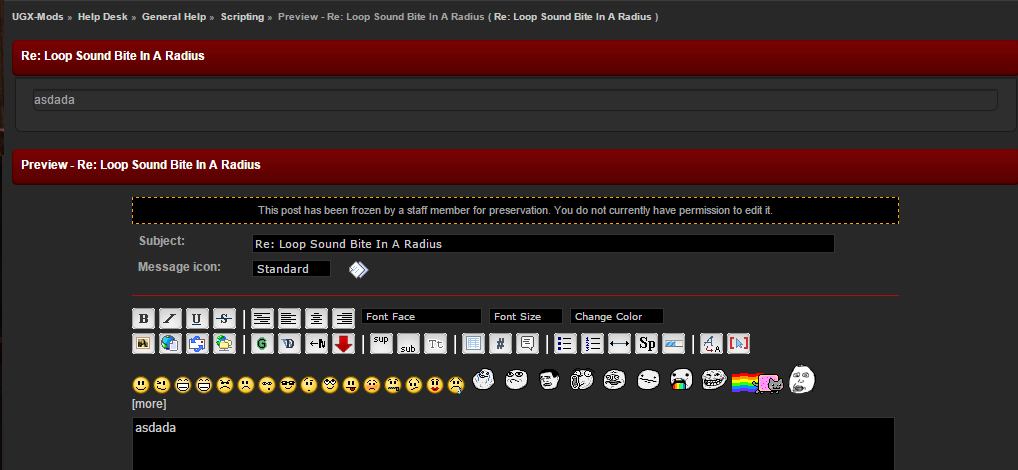Insert the forever alone crying emoticon
This screenshot has width=1018, height=470.
coord(484,379)
